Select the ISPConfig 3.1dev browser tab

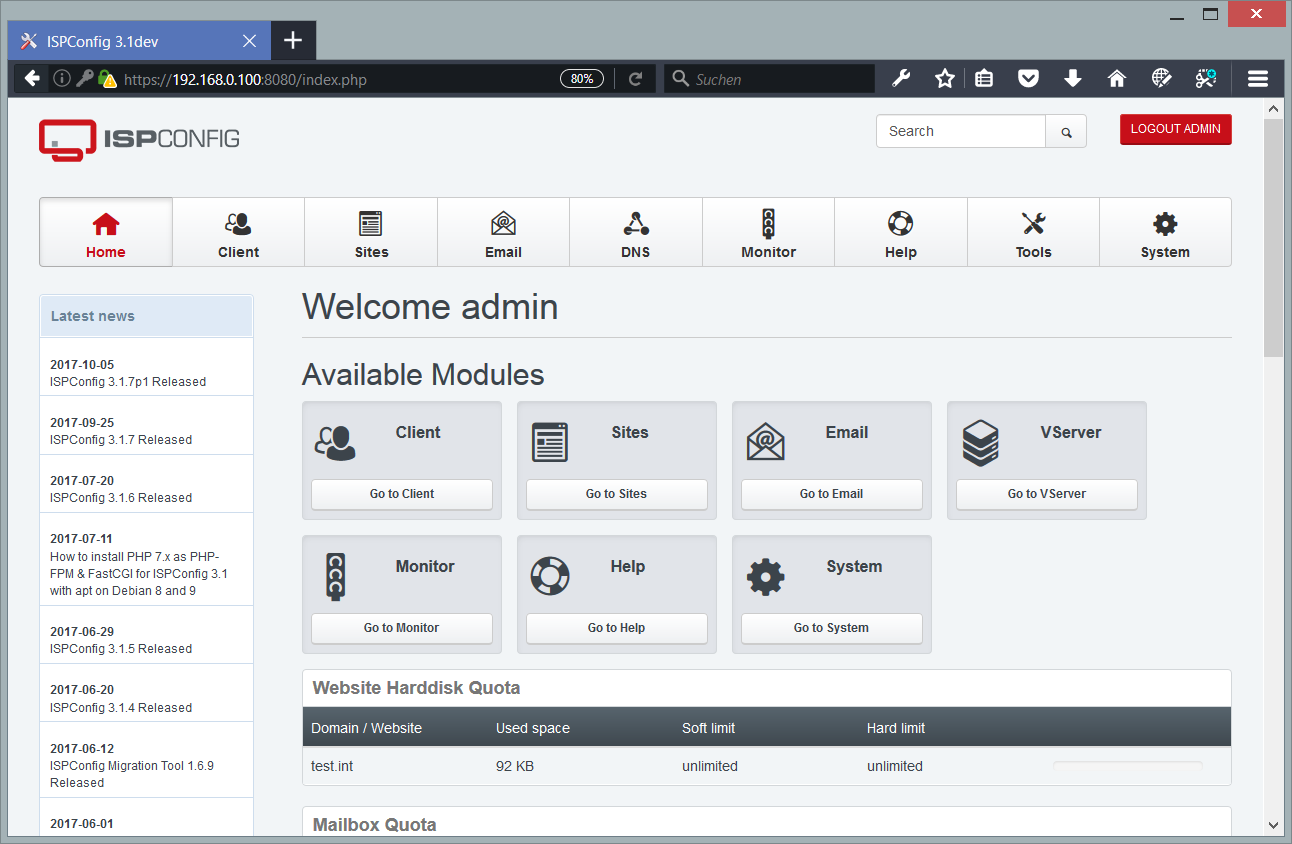[x=139, y=41]
